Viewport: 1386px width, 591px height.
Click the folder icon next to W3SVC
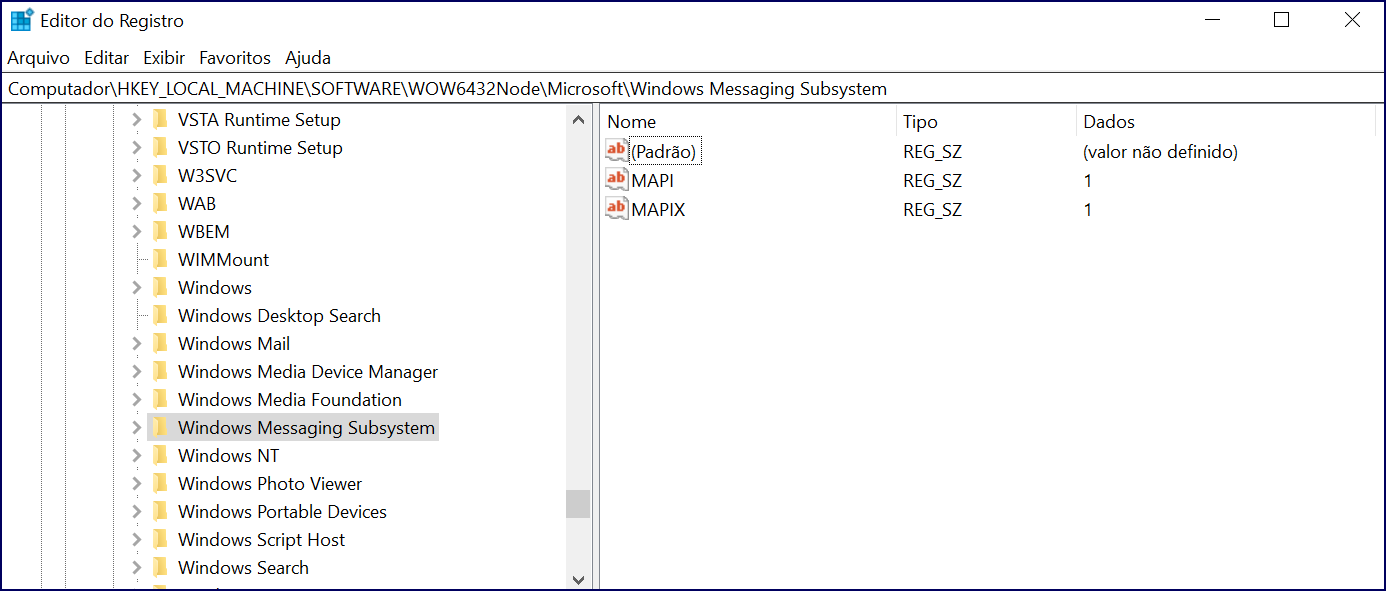(160, 175)
